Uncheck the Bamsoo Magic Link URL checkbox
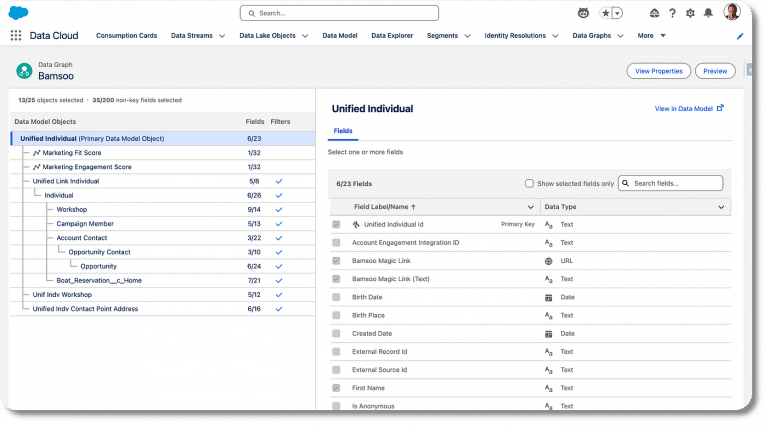 click(x=336, y=260)
